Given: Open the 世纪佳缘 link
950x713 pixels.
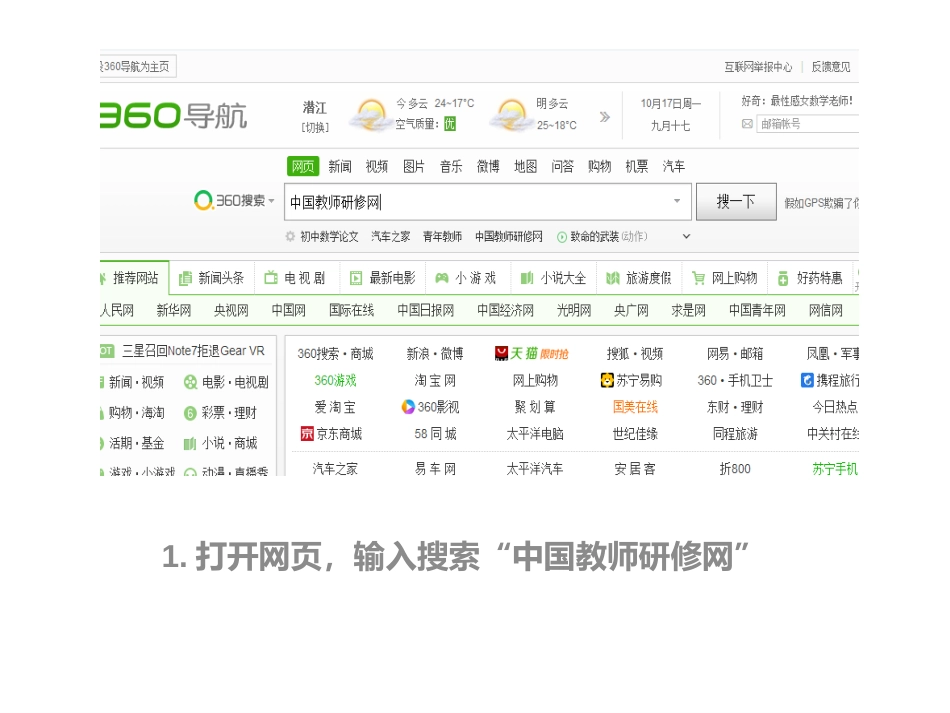Looking at the screenshot, I should [x=635, y=434].
